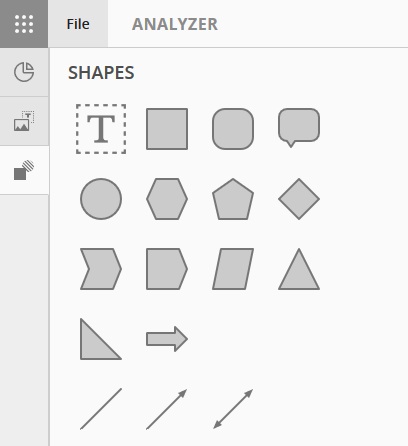
Task: Select the Text box shape
Action: (101, 129)
